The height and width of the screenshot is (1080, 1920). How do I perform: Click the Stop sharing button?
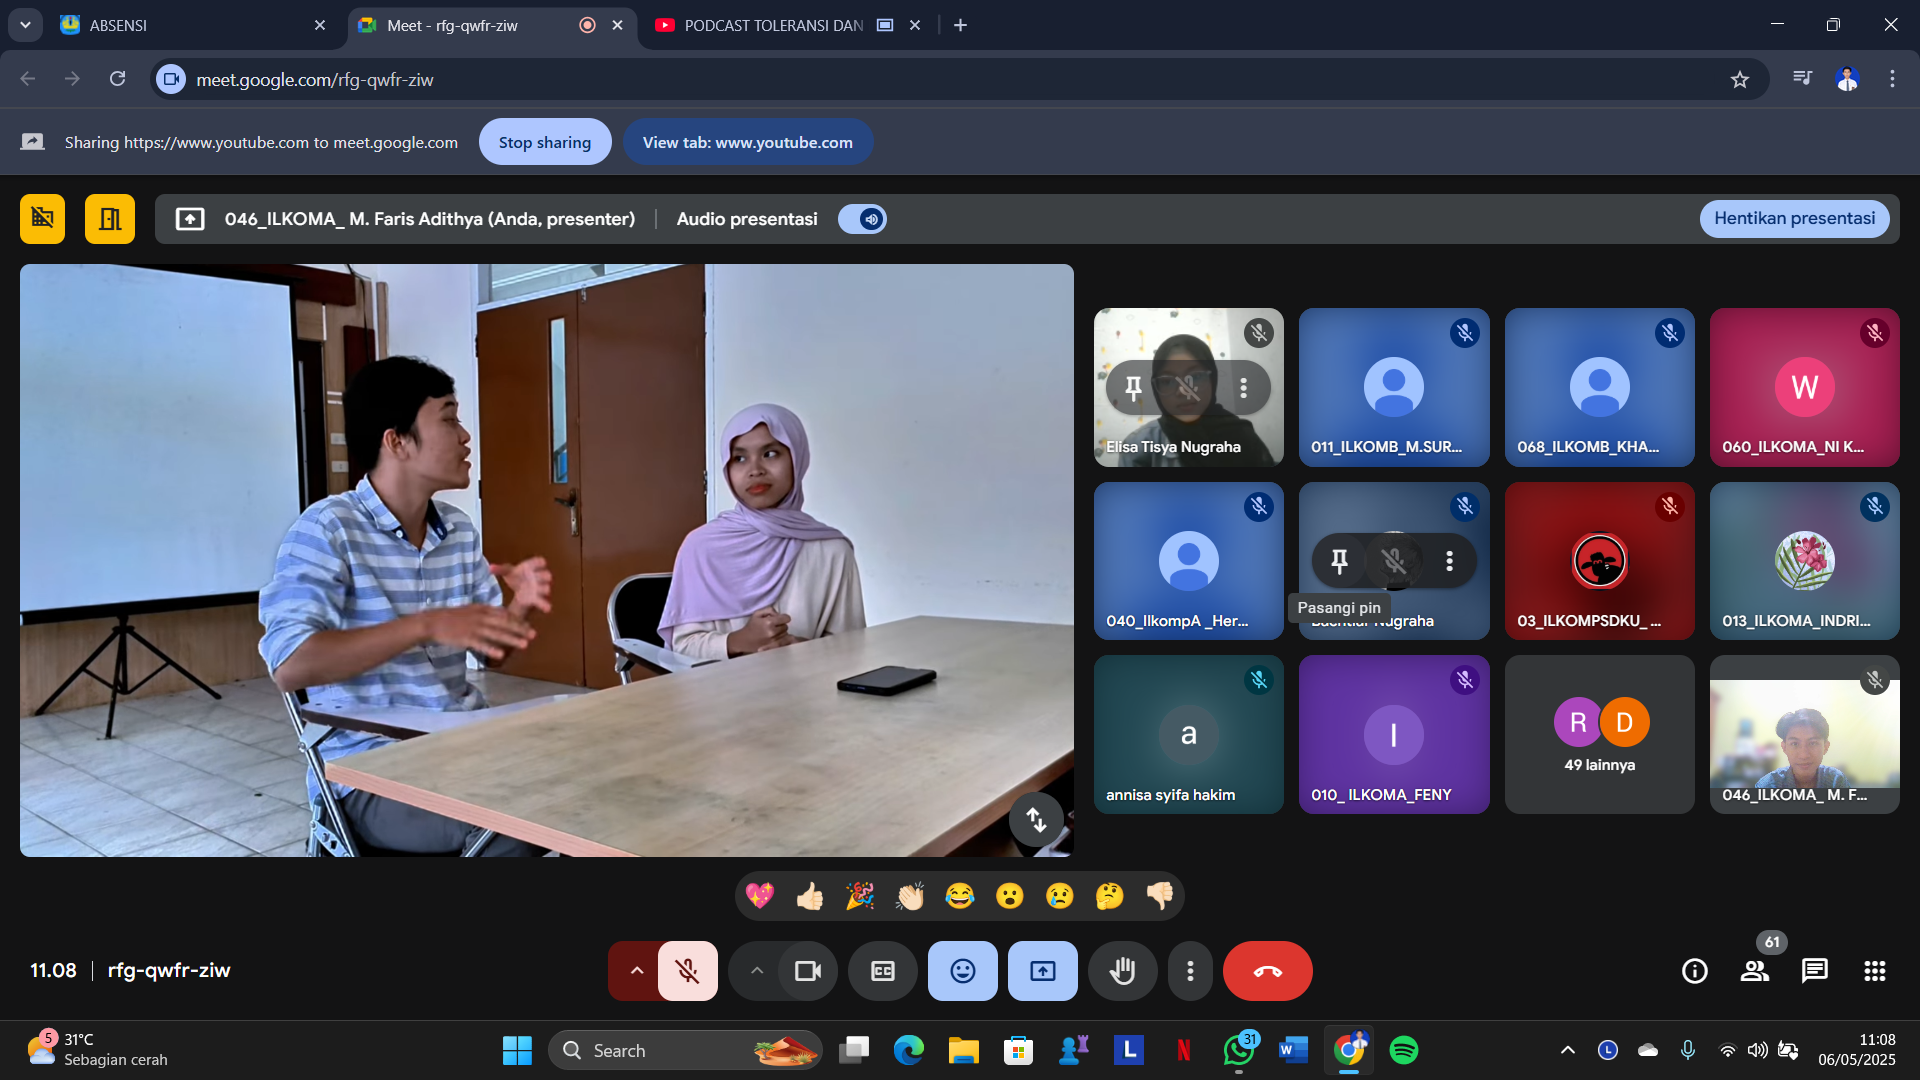[544, 142]
